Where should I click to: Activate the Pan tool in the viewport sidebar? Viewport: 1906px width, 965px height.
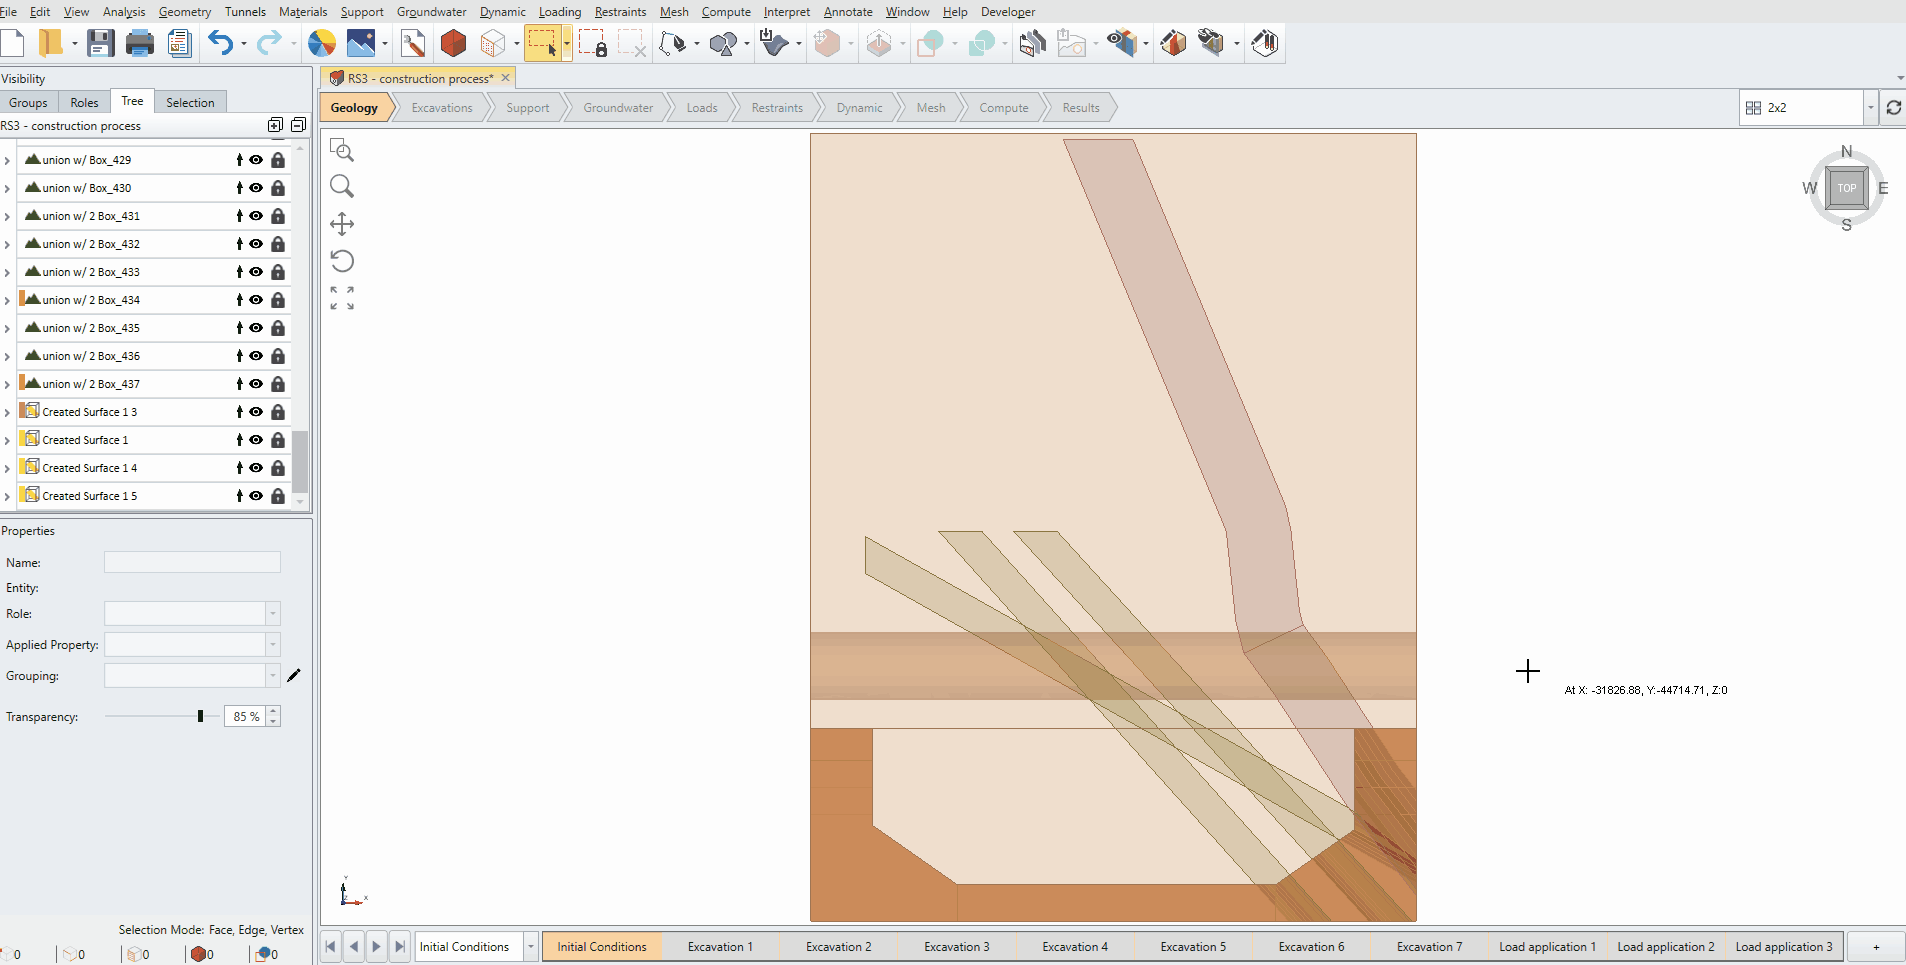pos(343,224)
